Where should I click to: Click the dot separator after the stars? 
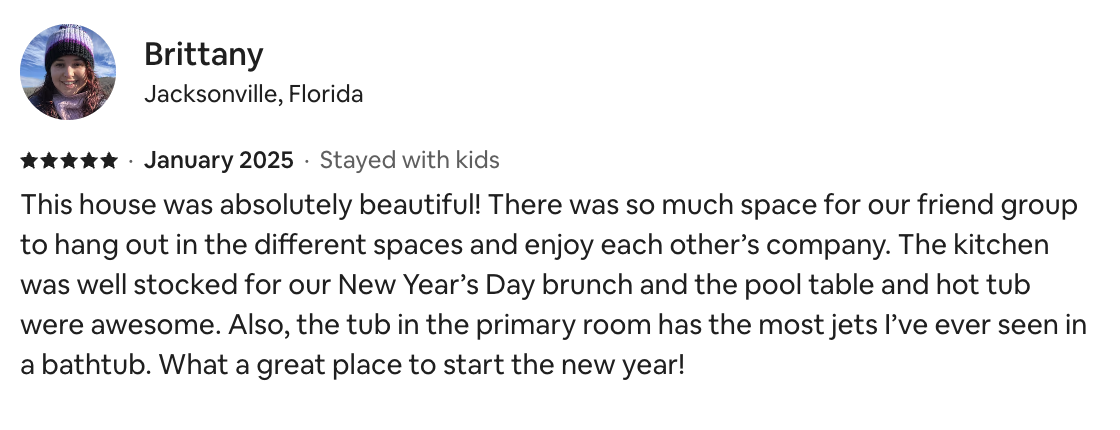pos(131,161)
